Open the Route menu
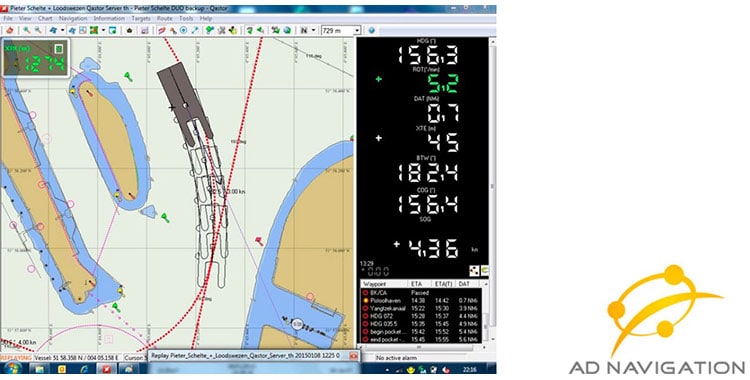The image size is (750, 380). click(165, 18)
